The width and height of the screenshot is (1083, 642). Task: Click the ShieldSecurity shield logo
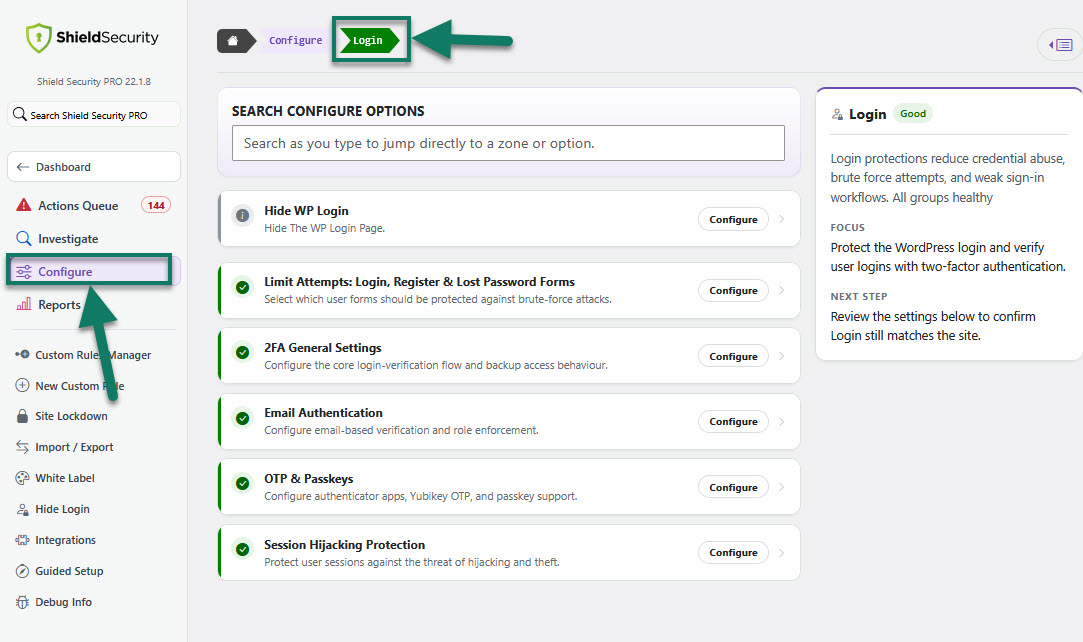pos(39,38)
